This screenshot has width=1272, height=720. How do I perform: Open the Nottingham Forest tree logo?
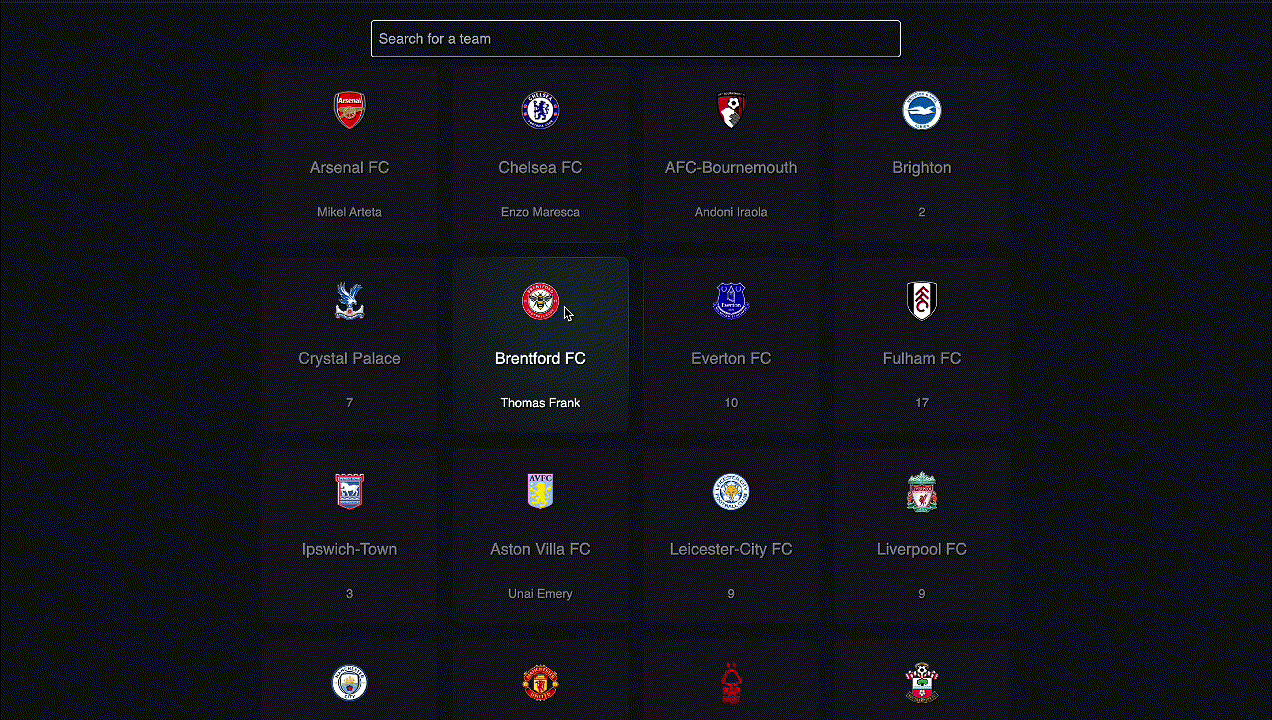pyautogui.click(x=731, y=683)
